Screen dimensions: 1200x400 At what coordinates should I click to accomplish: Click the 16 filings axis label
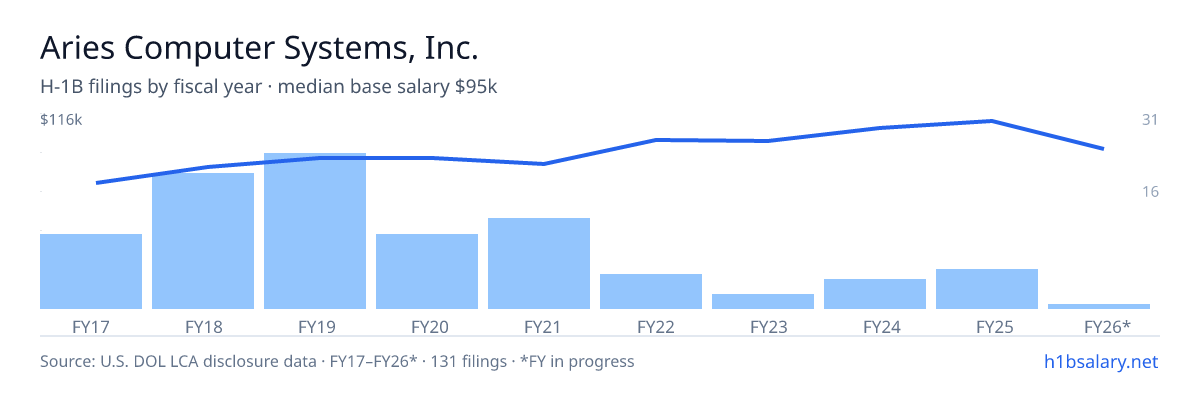coord(1150,191)
